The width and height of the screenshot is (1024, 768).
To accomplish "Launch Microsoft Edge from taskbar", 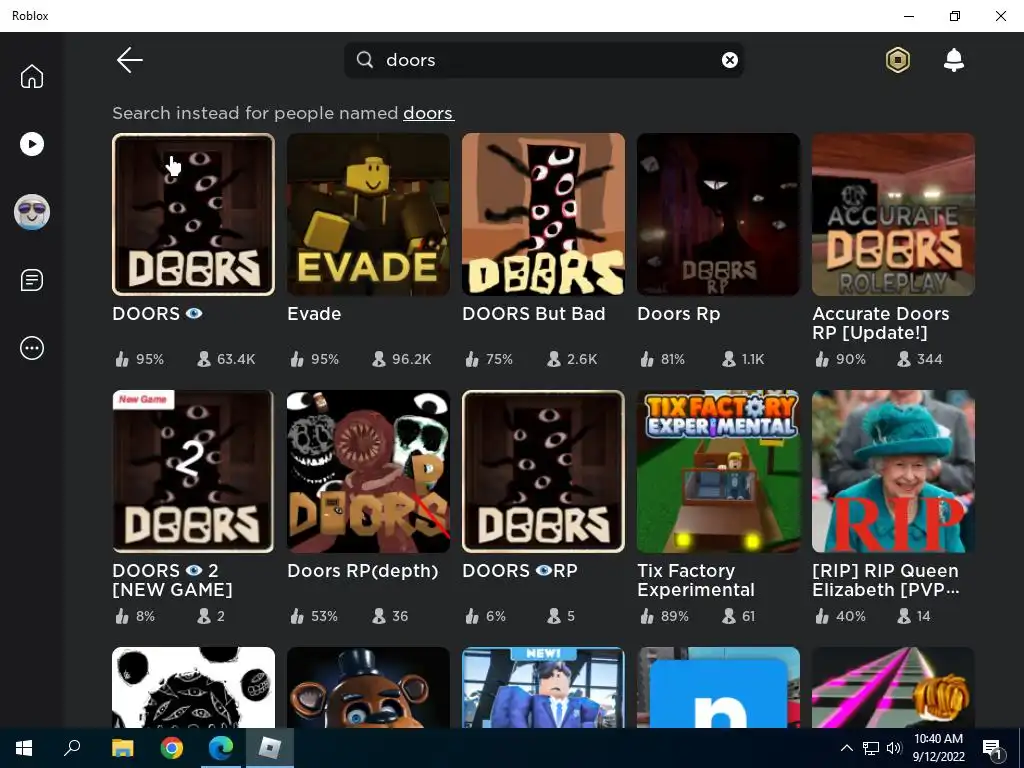I will (x=221, y=748).
